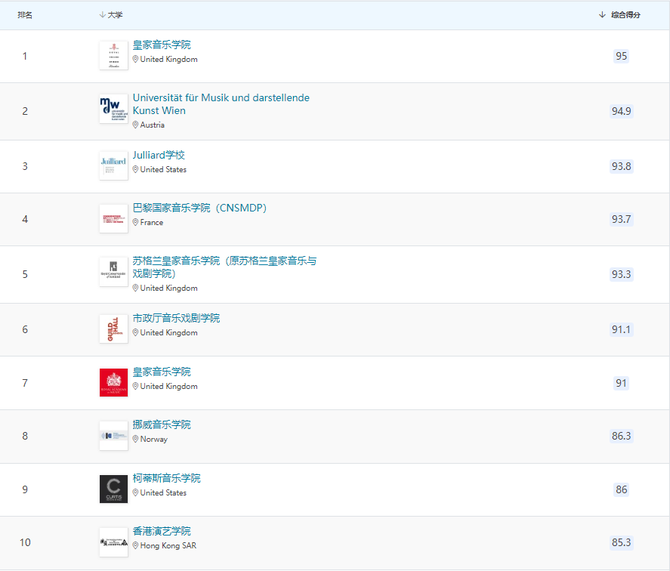Click the Austria location text
670x571 pixels.
click(153, 125)
